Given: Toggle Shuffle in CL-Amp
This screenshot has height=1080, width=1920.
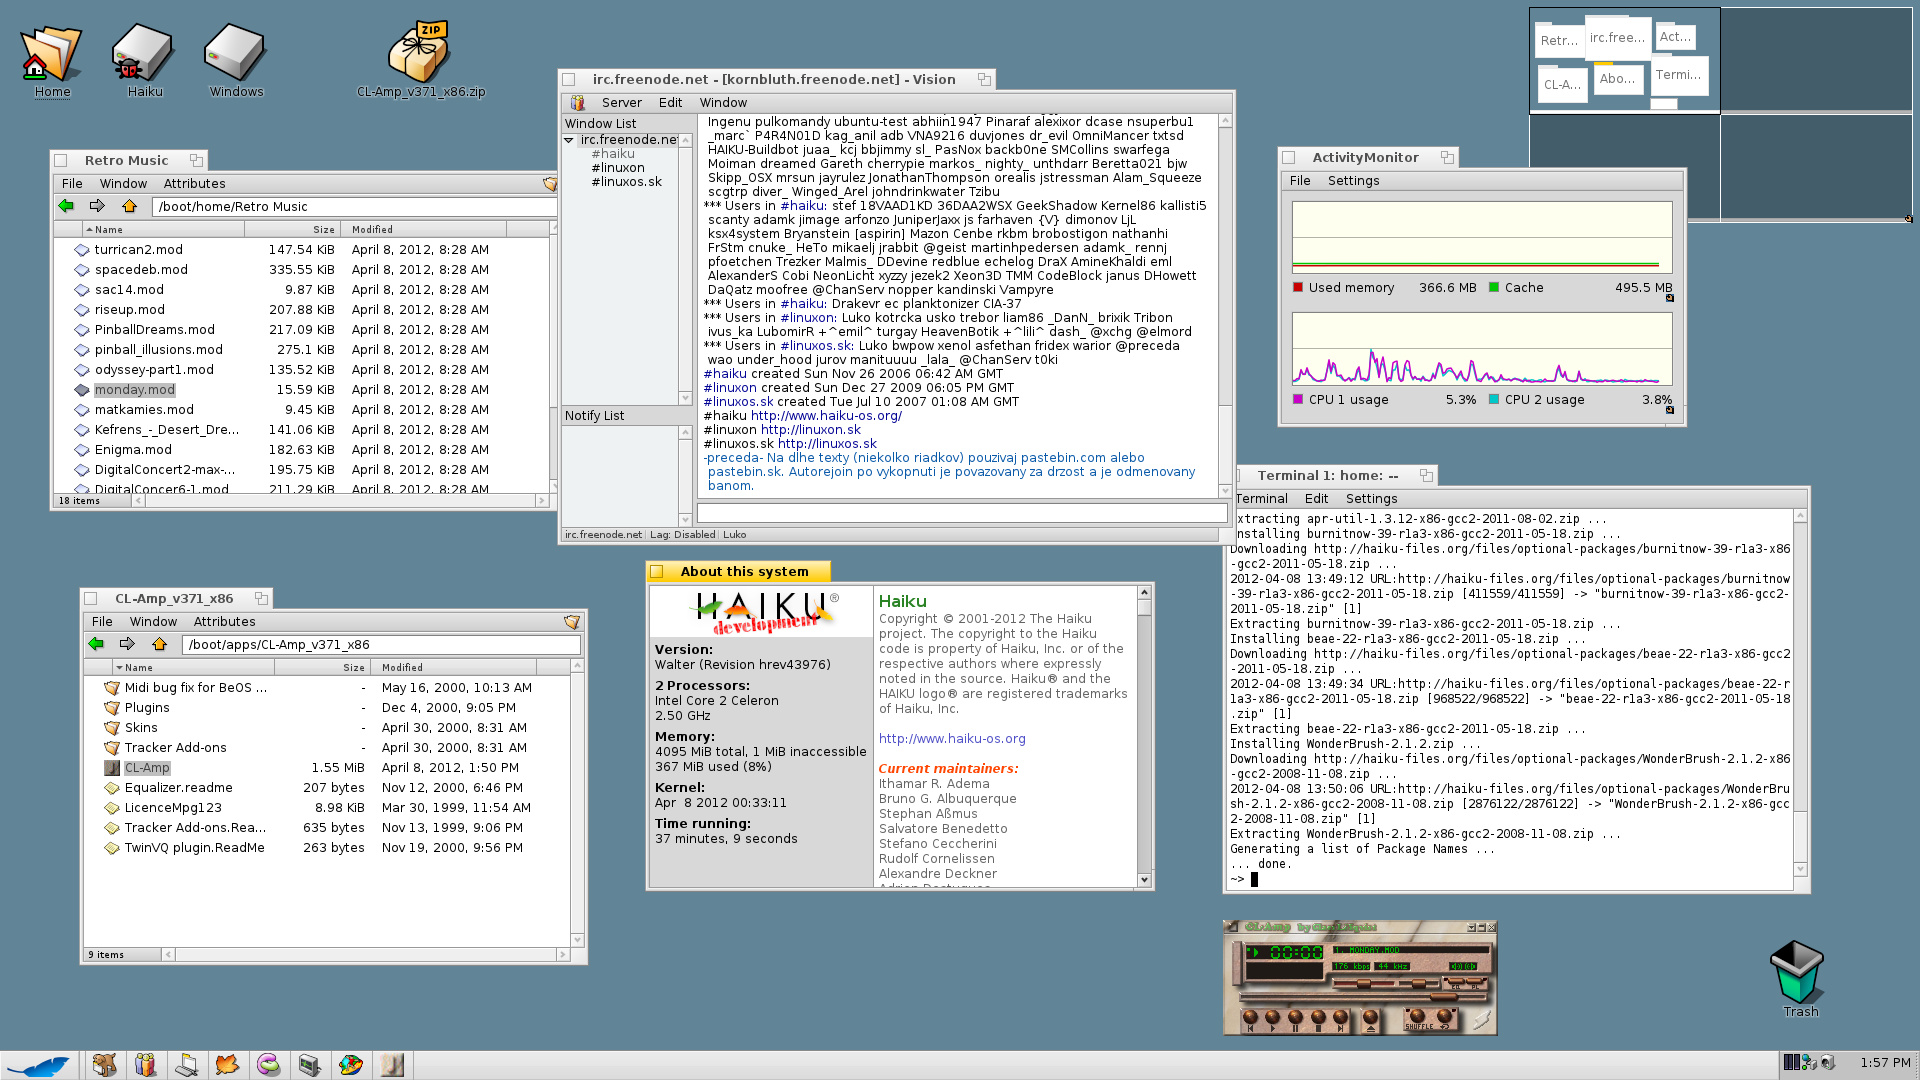Looking at the screenshot, I should (1417, 1018).
